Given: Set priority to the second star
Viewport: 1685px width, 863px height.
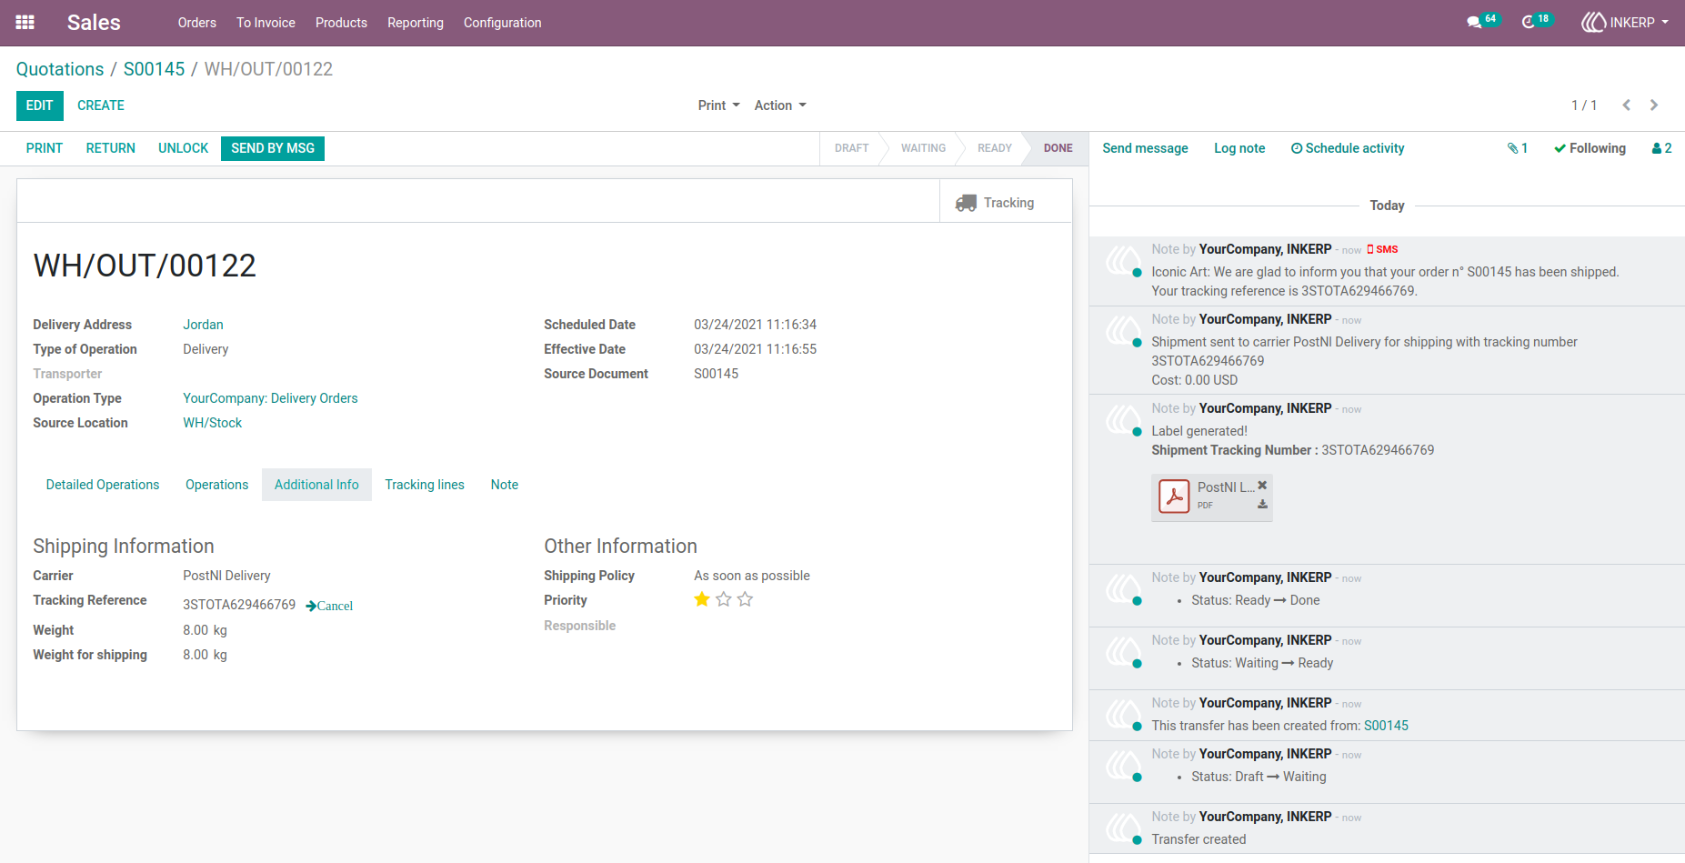Looking at the screenshot, I should point(723,599).
